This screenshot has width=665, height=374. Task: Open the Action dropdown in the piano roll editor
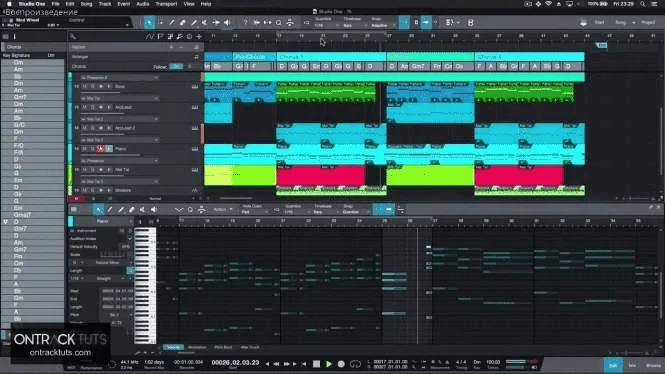[223, 209]
